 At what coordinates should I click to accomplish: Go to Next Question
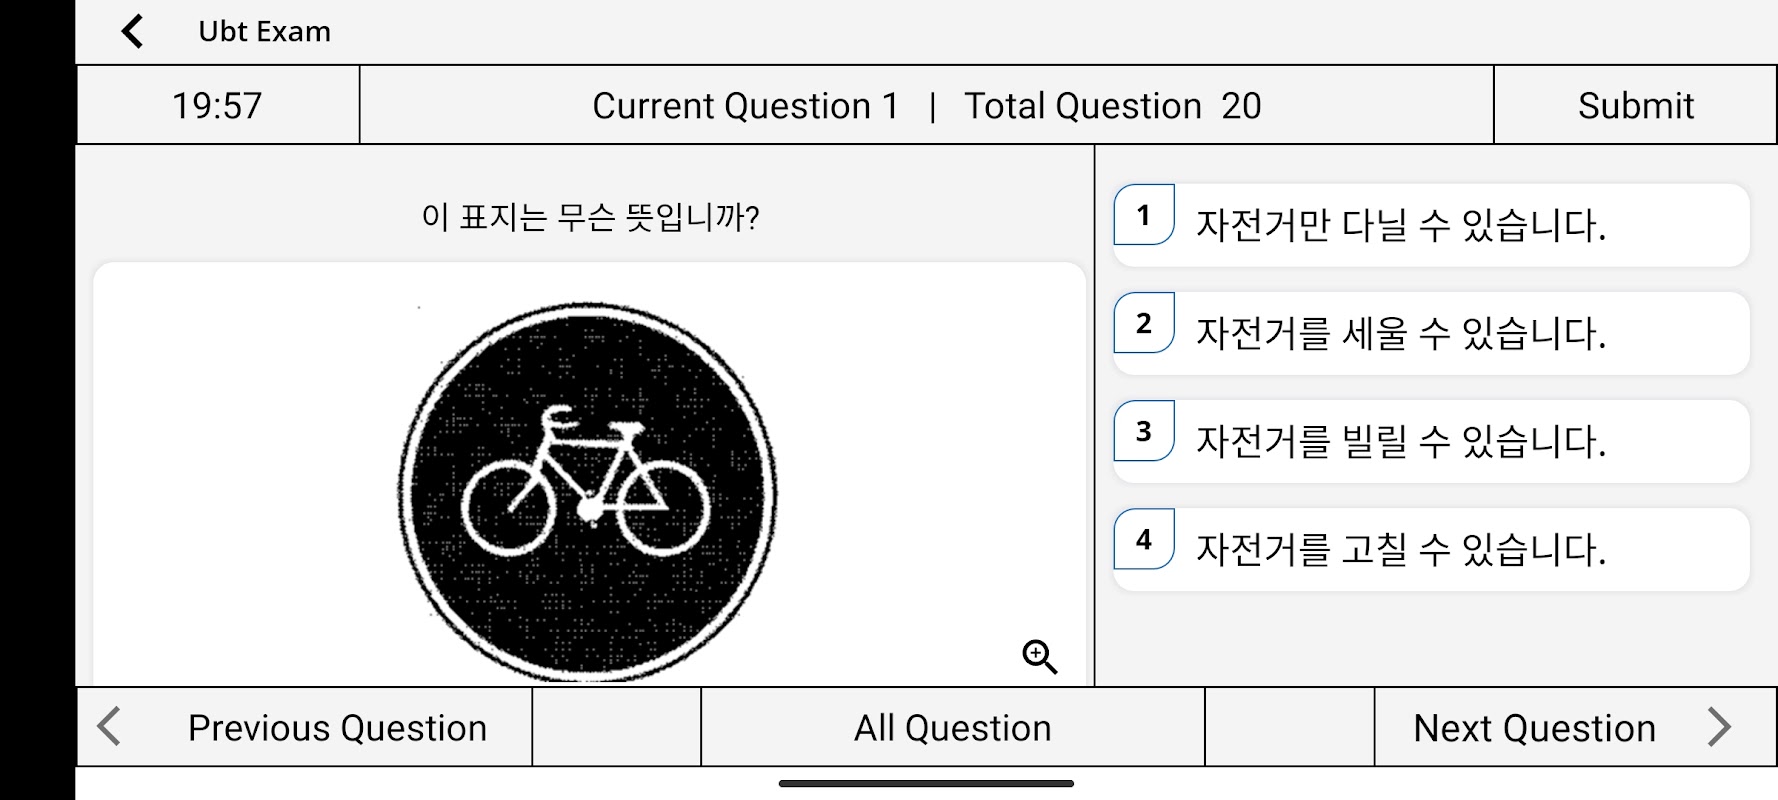[x=1534, y=728]
